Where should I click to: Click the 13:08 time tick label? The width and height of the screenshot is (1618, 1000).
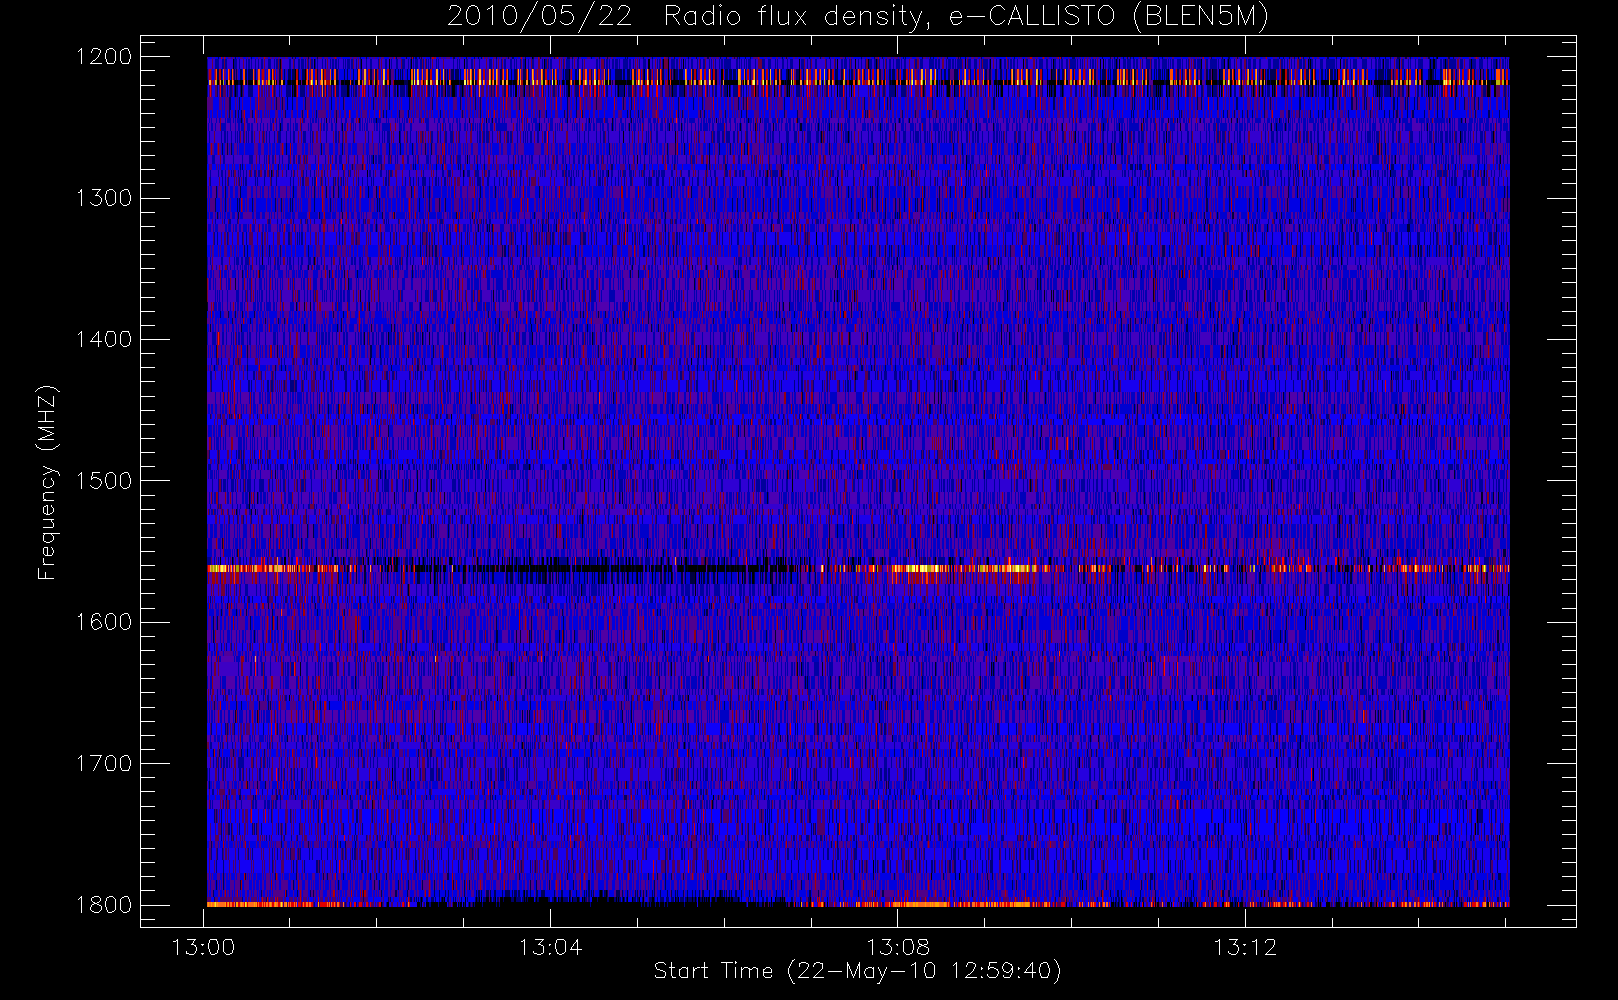coord(898,947)
